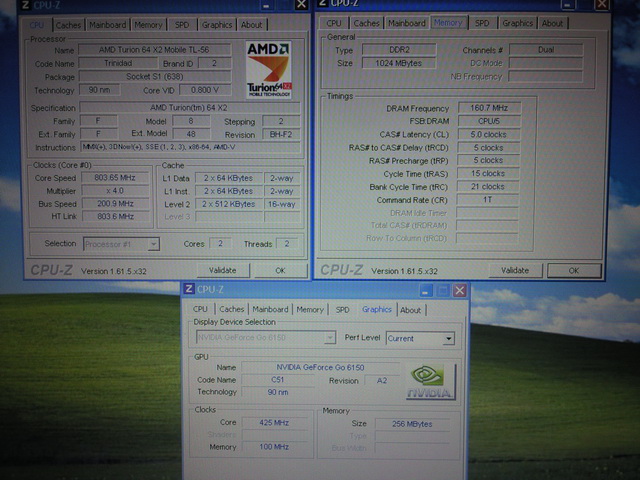Click the Channels # value Dual
This screenshot has width=640, height=480.
tap(546, 50)
